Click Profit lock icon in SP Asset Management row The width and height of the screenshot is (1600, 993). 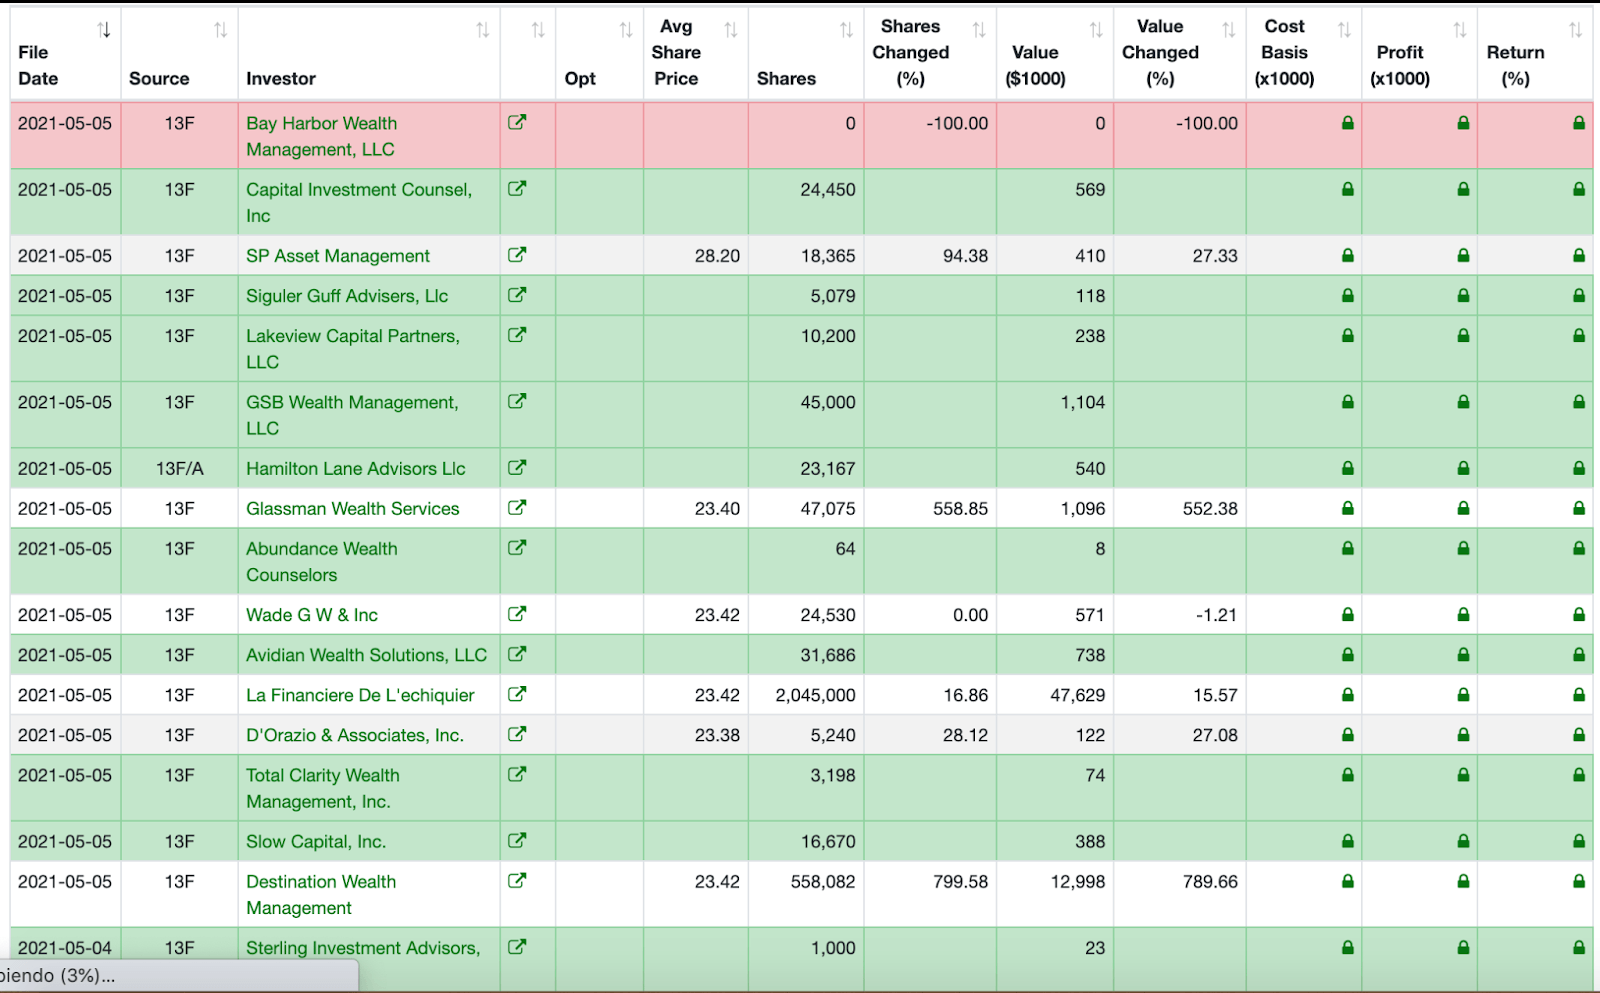(1463, 255)
